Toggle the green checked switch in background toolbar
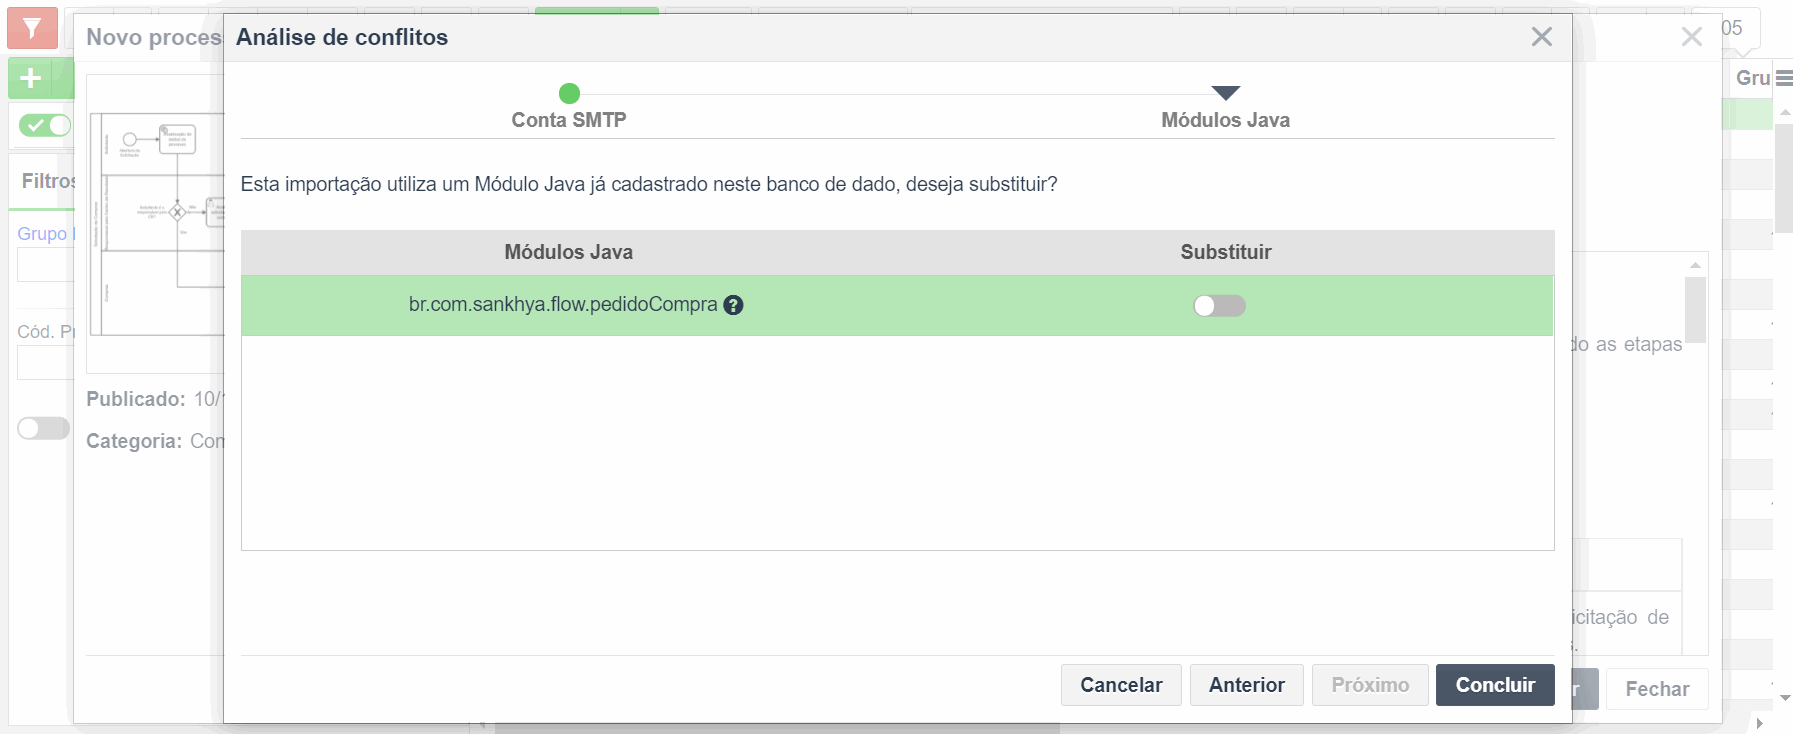The image size is (1793, 734). coord(45,125)
